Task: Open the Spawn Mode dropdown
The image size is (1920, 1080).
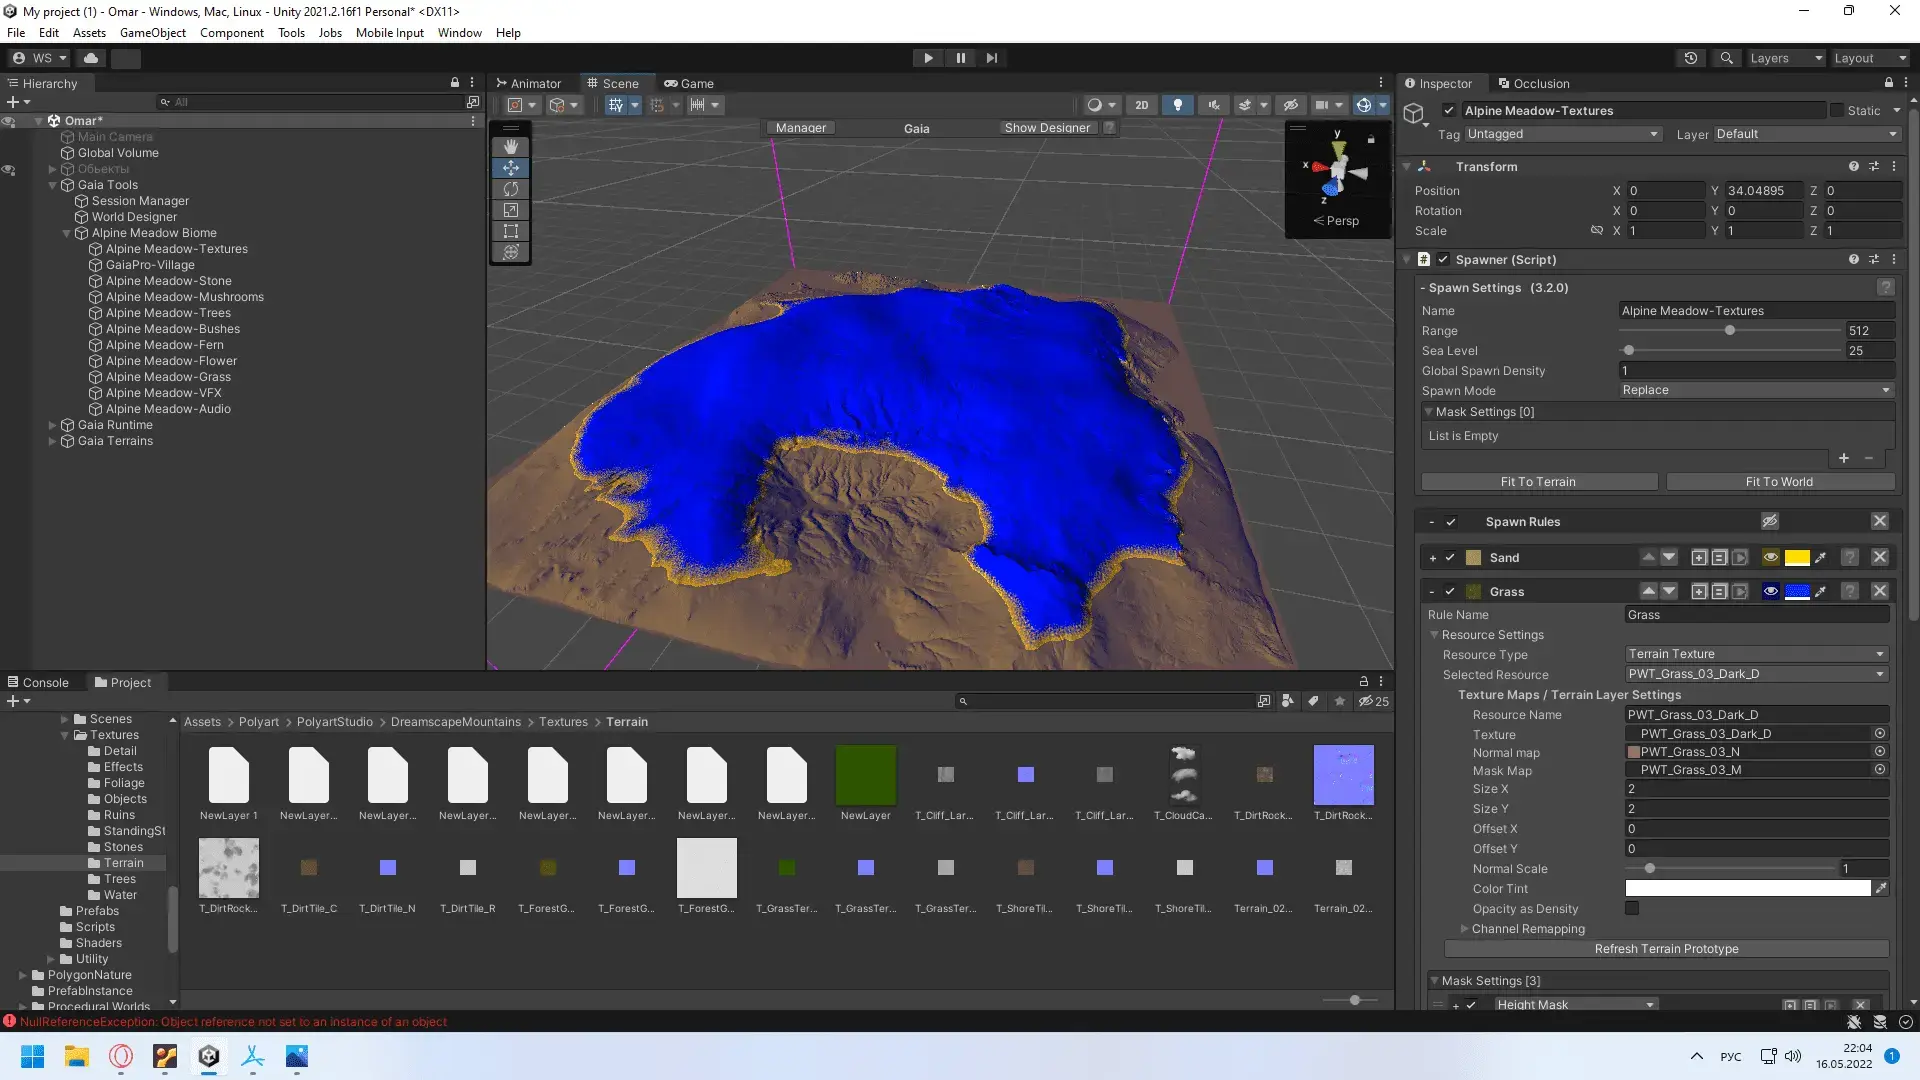Action: [1756, 390]
